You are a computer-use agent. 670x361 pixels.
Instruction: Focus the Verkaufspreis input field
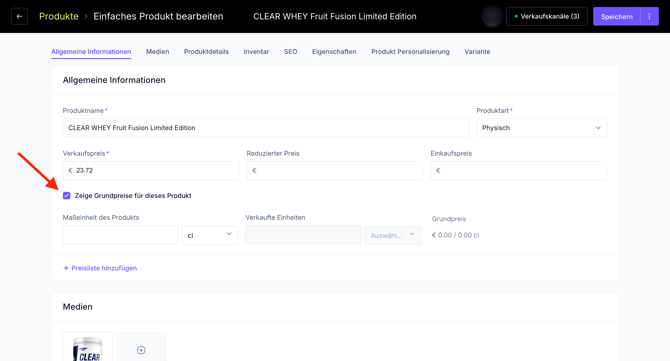pyautogui.click(x=151, y=170)
